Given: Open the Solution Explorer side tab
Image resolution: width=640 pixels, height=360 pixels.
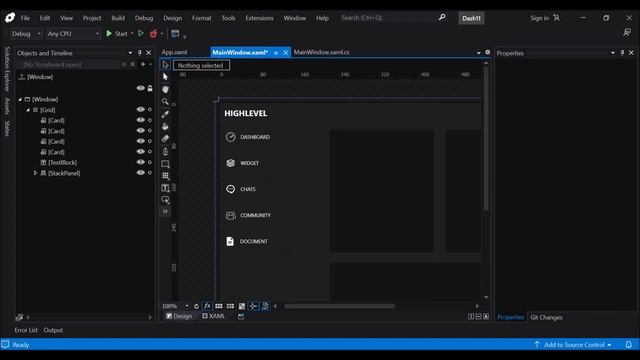Looking at the screenshot, I should point(7,69).
